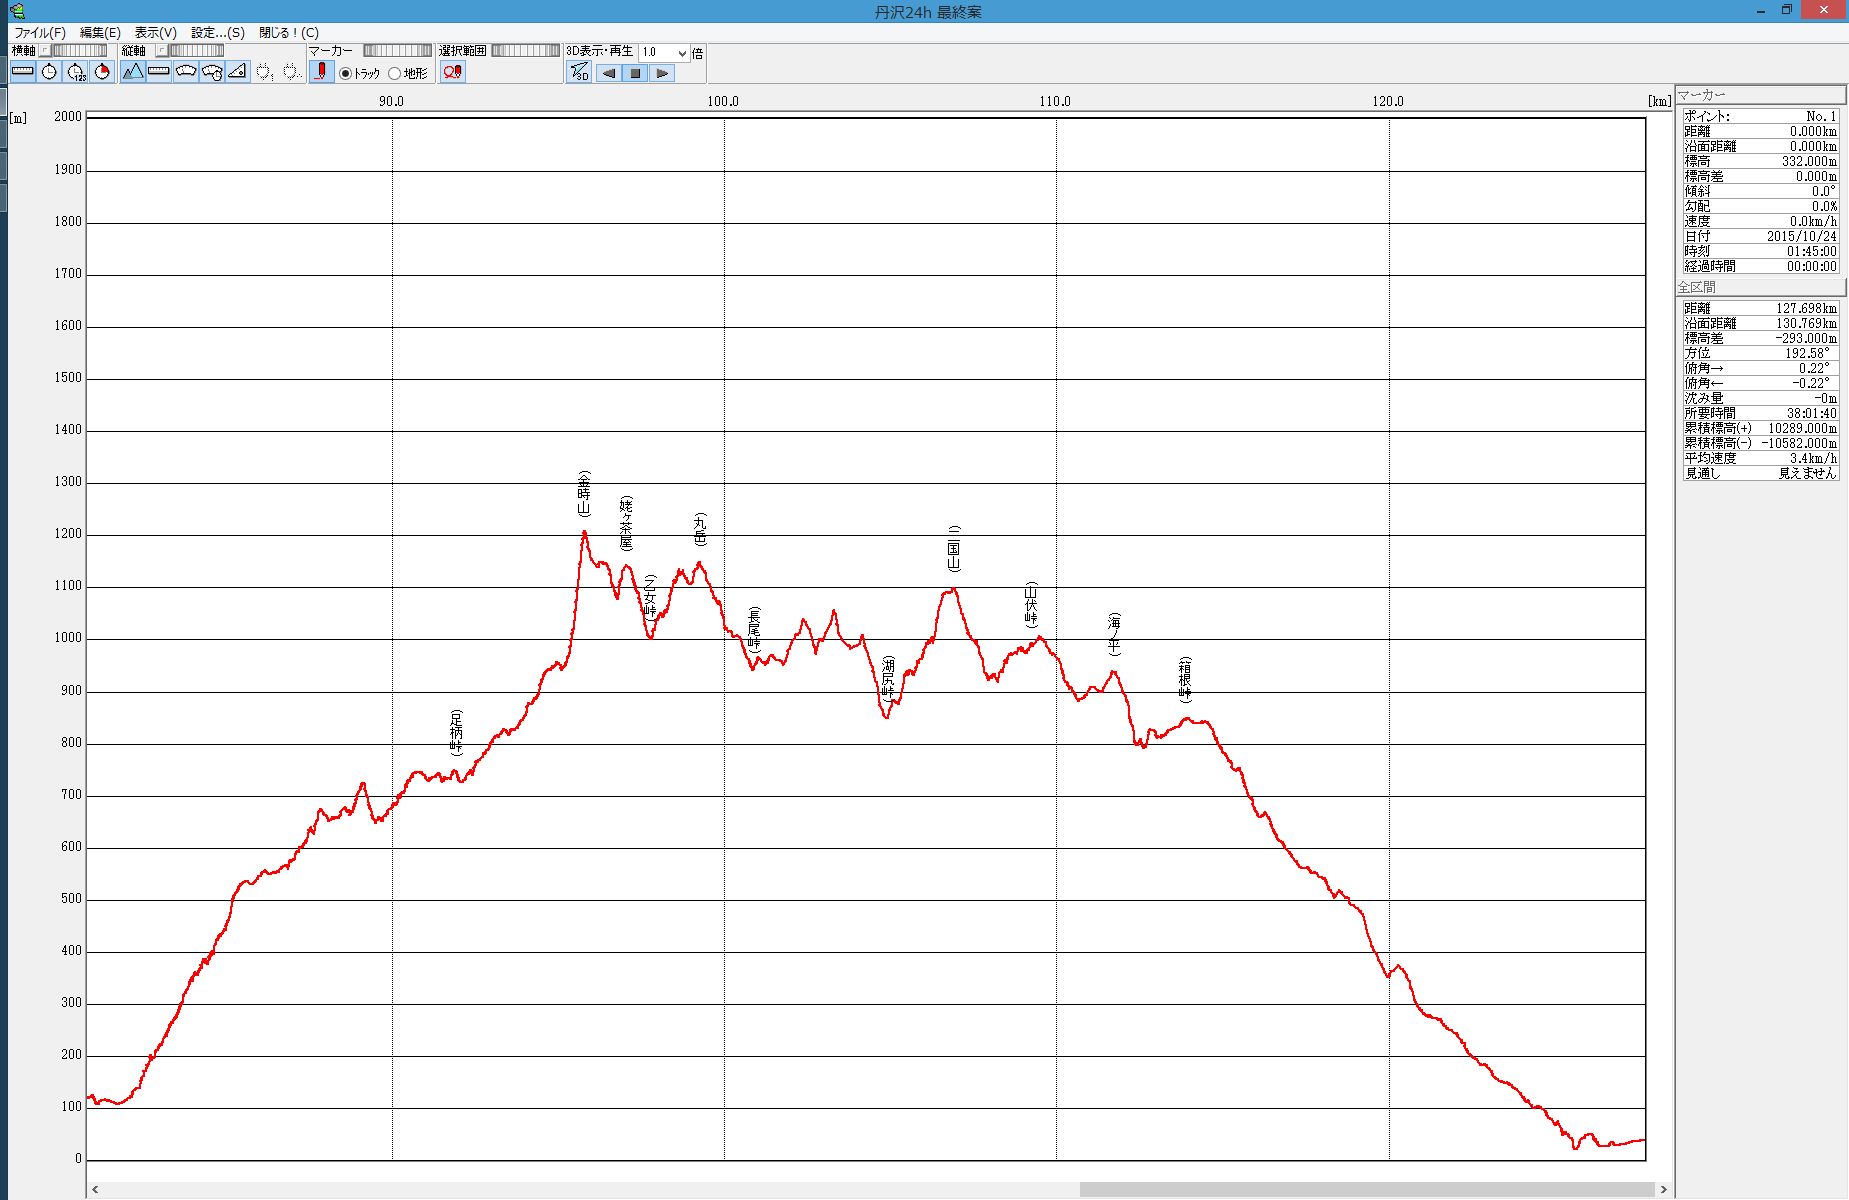
Task: Click the 標高 value 332.000m
Action: click(1809, 161)
